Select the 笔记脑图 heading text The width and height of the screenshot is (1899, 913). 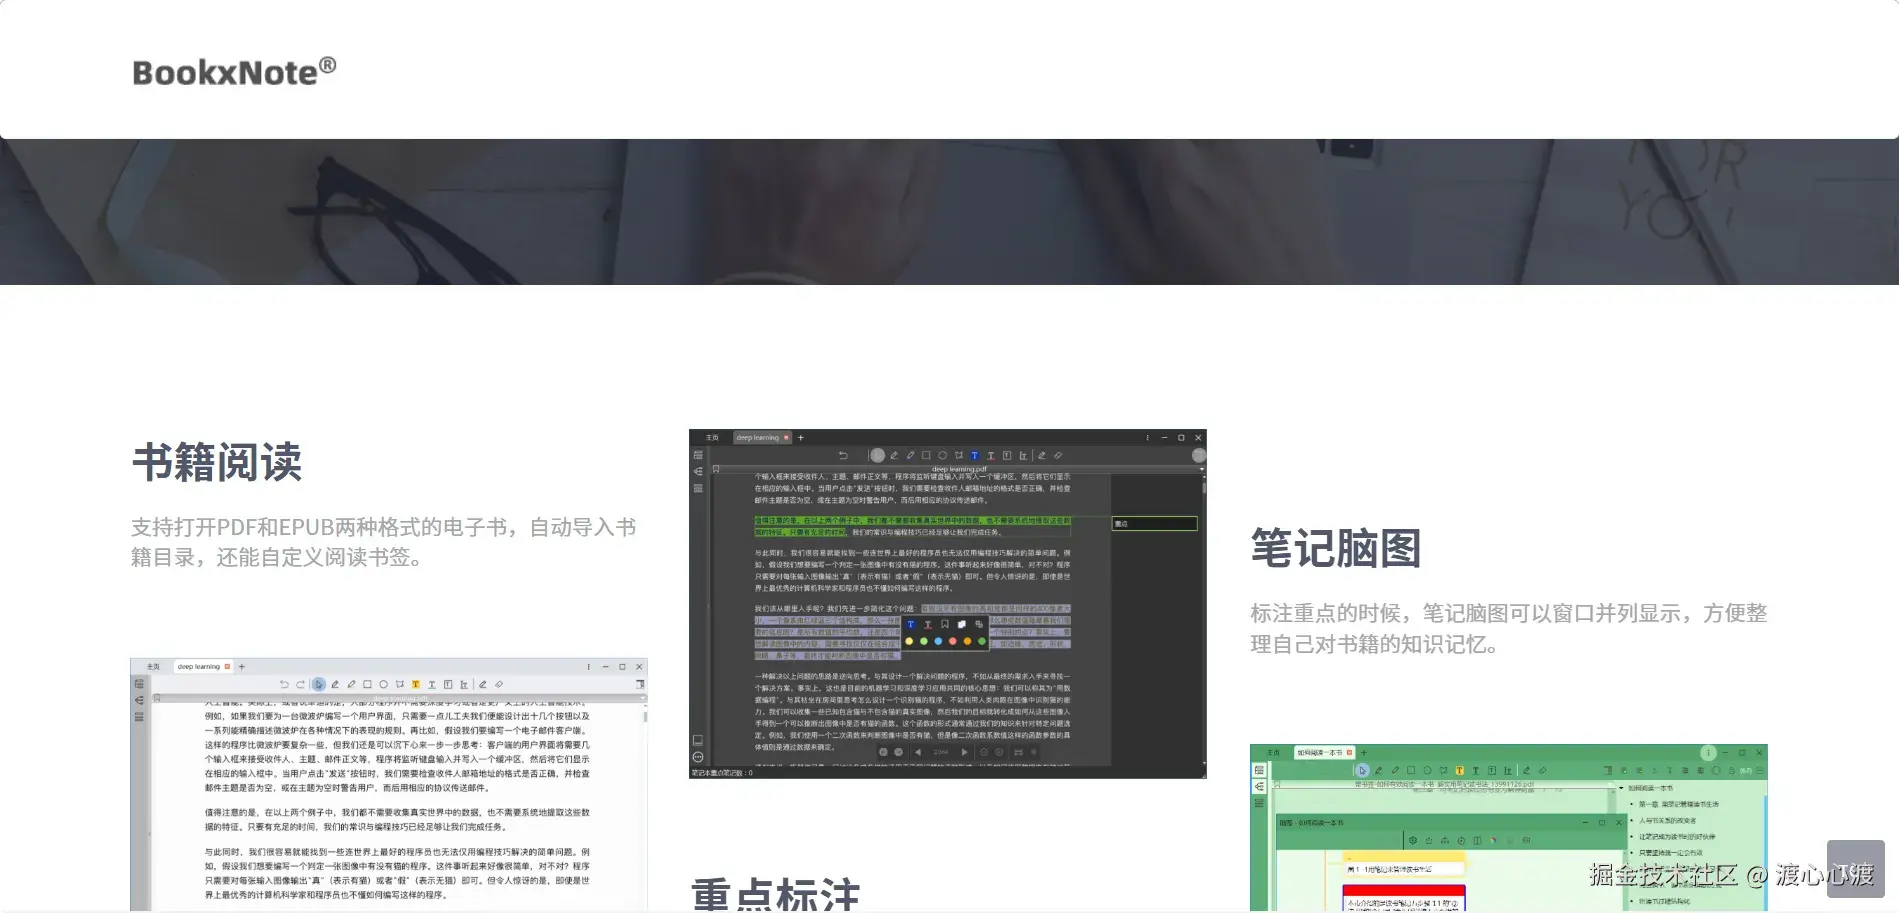pos(1336,548)
